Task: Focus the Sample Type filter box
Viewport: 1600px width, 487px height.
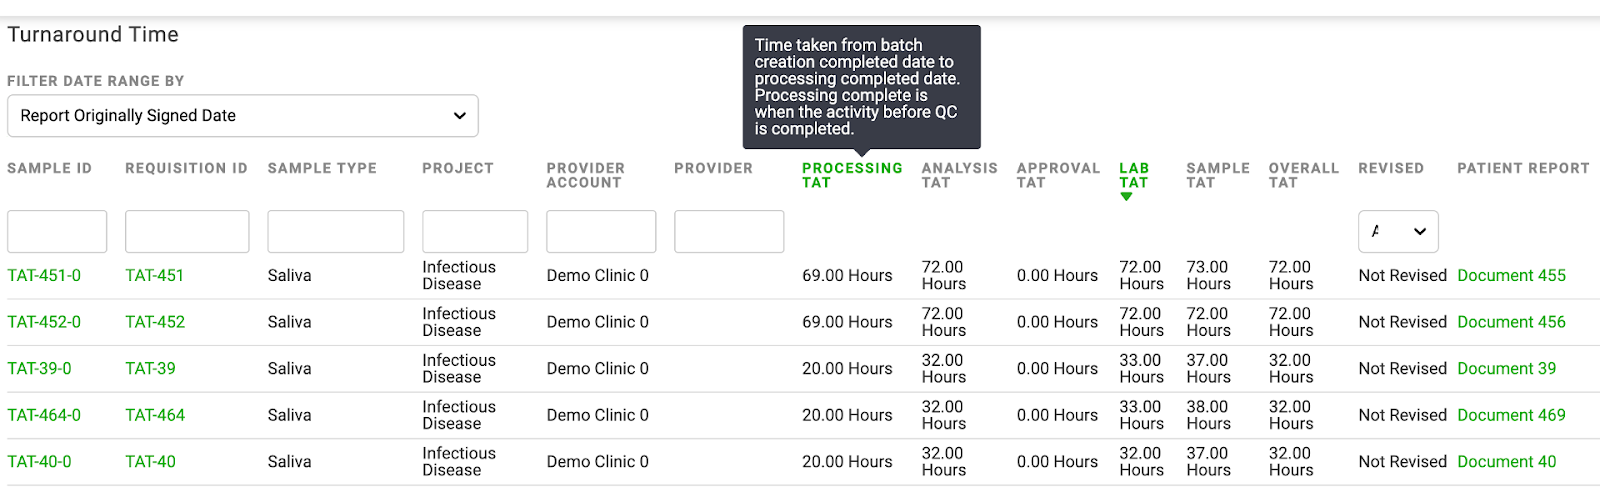Action: (x=336, y=231)
